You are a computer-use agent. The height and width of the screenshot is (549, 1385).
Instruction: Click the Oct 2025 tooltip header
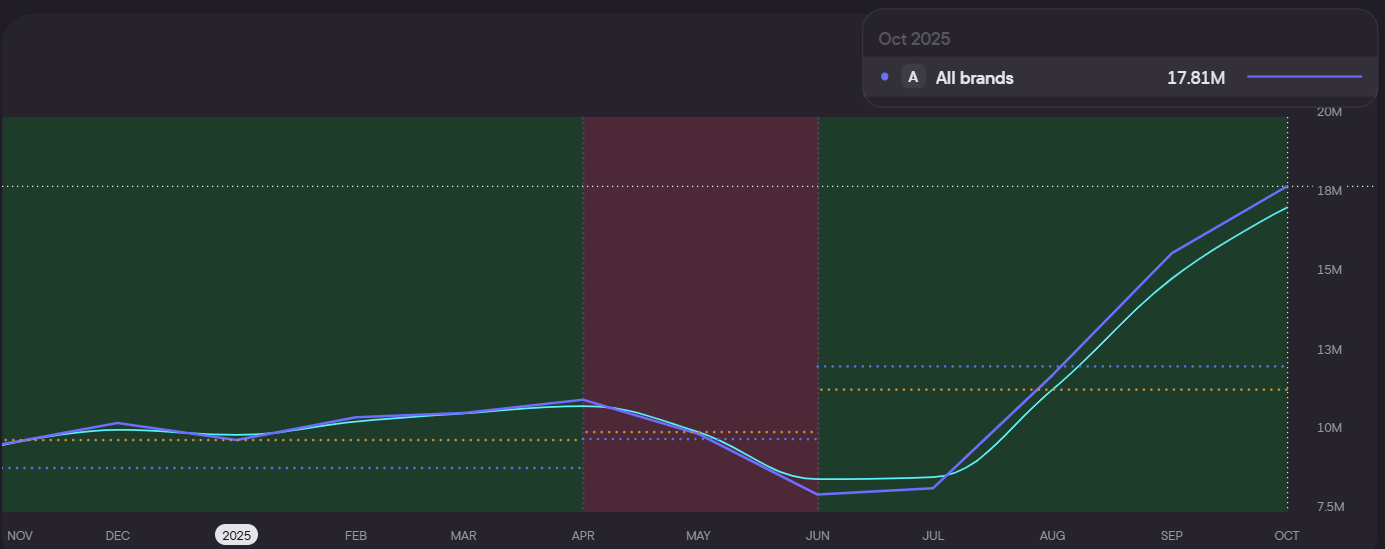[x=914, y=39]
